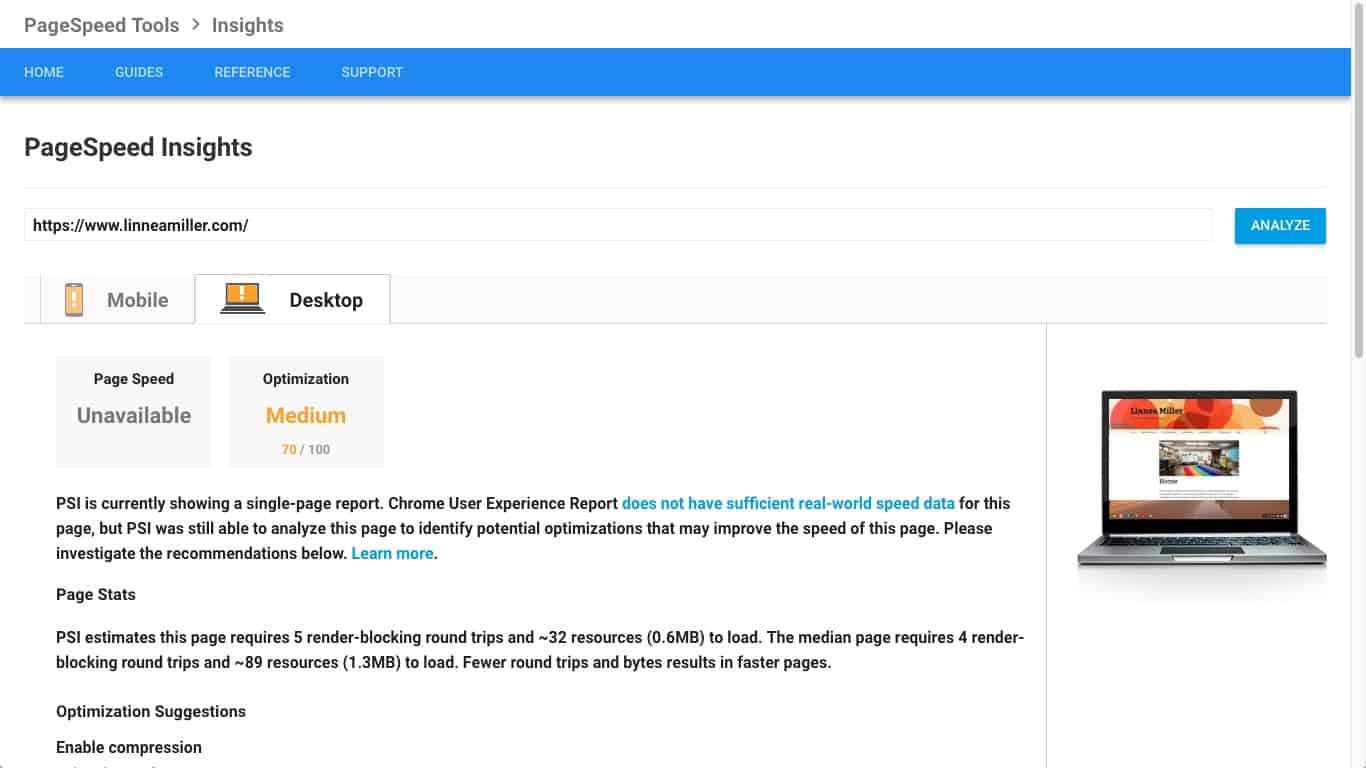Open the GUIDES navigation item

coord(139,72)
